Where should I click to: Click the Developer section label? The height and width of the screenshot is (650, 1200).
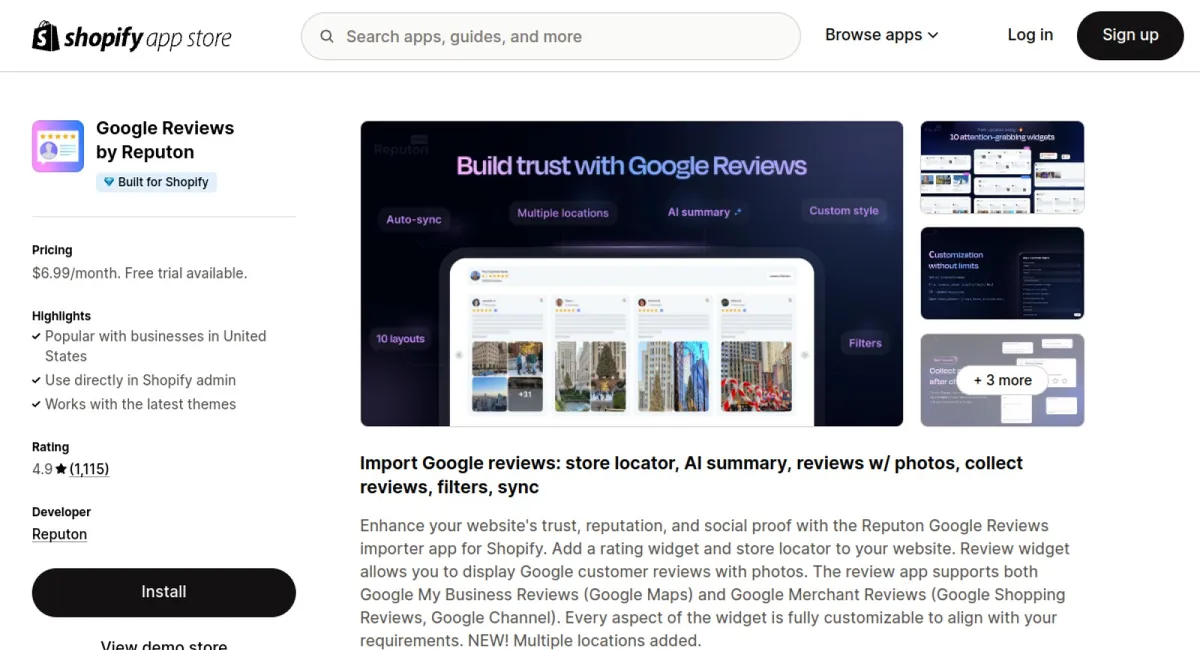click(61, 512)
